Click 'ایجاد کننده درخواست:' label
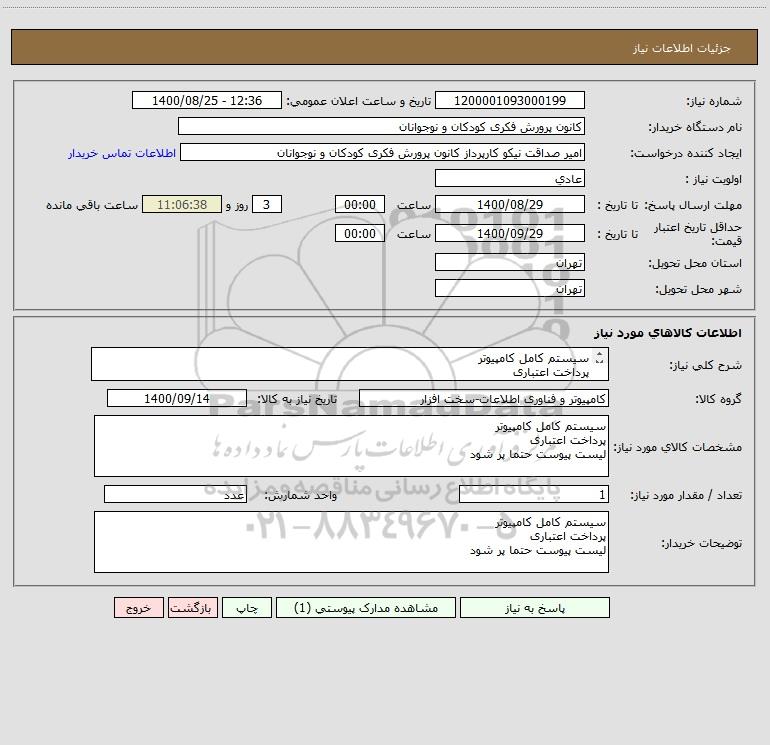 coord(686,153)
